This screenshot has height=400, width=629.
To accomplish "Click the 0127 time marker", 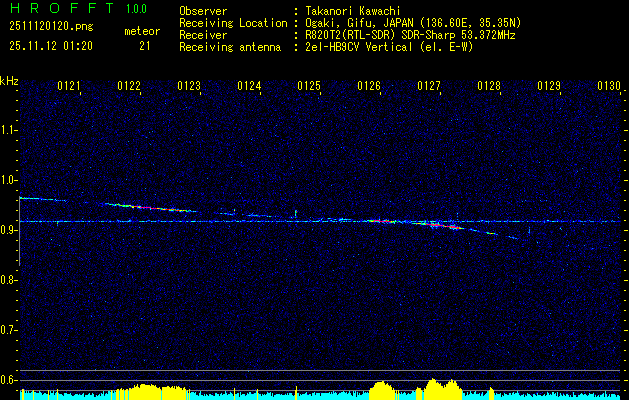I will point(429,87).
